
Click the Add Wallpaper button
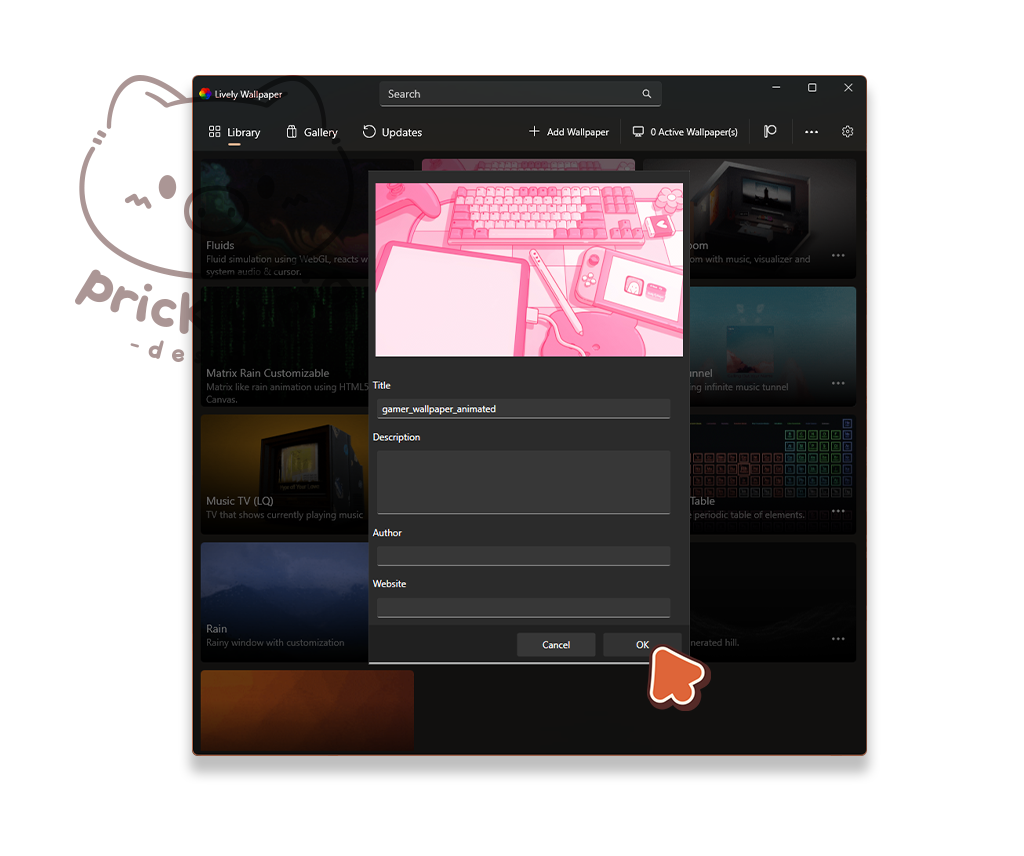[x=568, y=132]
